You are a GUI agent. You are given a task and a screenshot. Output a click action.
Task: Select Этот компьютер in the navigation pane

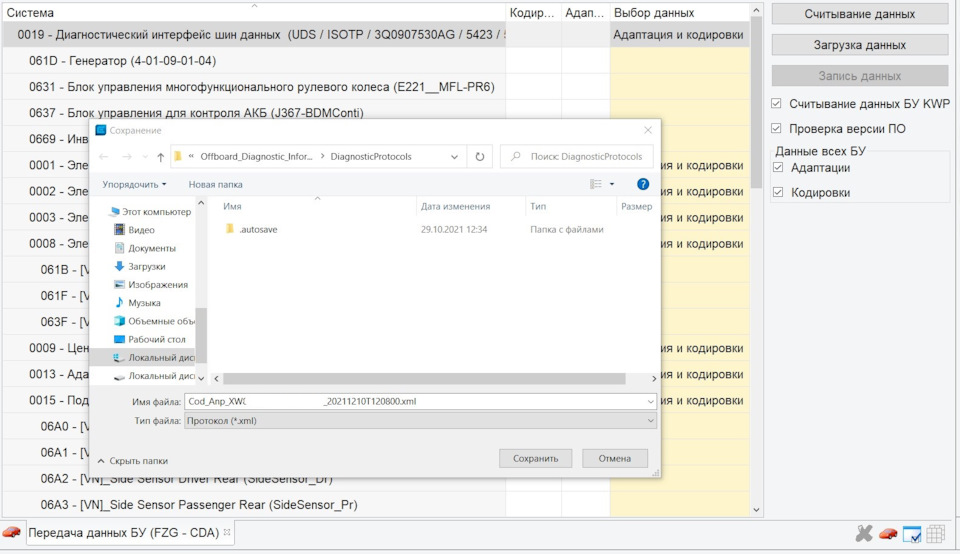tap(156, 212)
